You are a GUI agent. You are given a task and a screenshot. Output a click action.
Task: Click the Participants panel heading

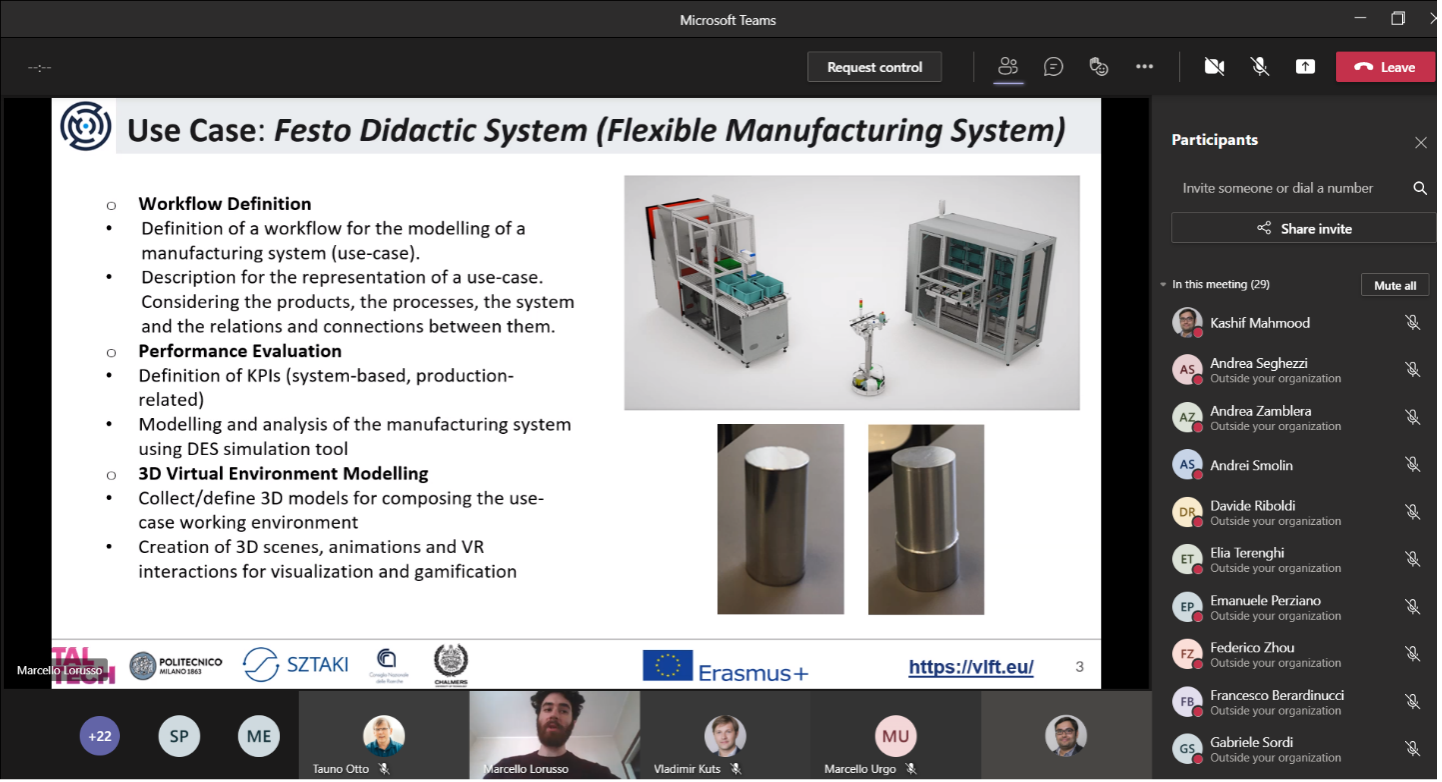[1214, 140]
